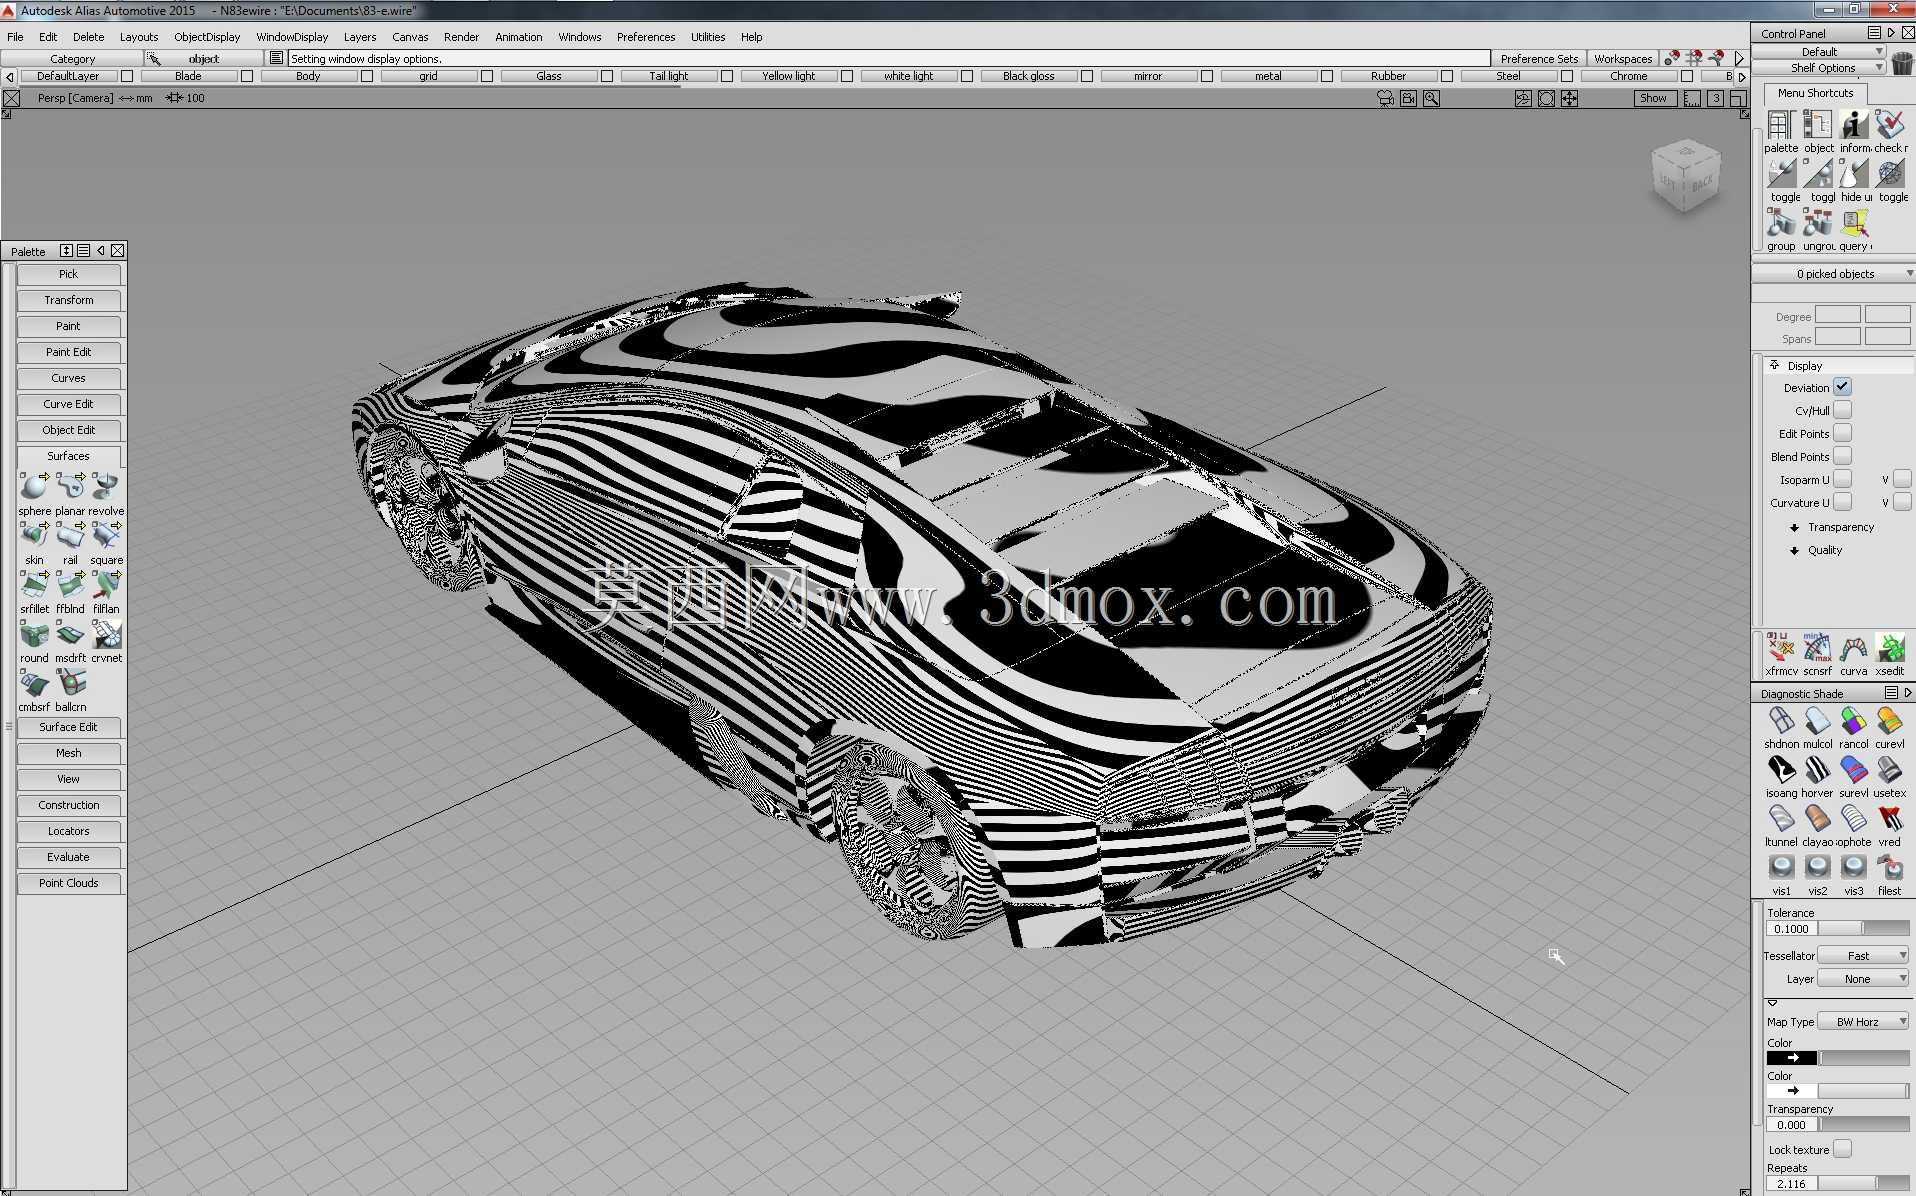
Task: Turn on Blend Points display
Action: [1842, 456]
